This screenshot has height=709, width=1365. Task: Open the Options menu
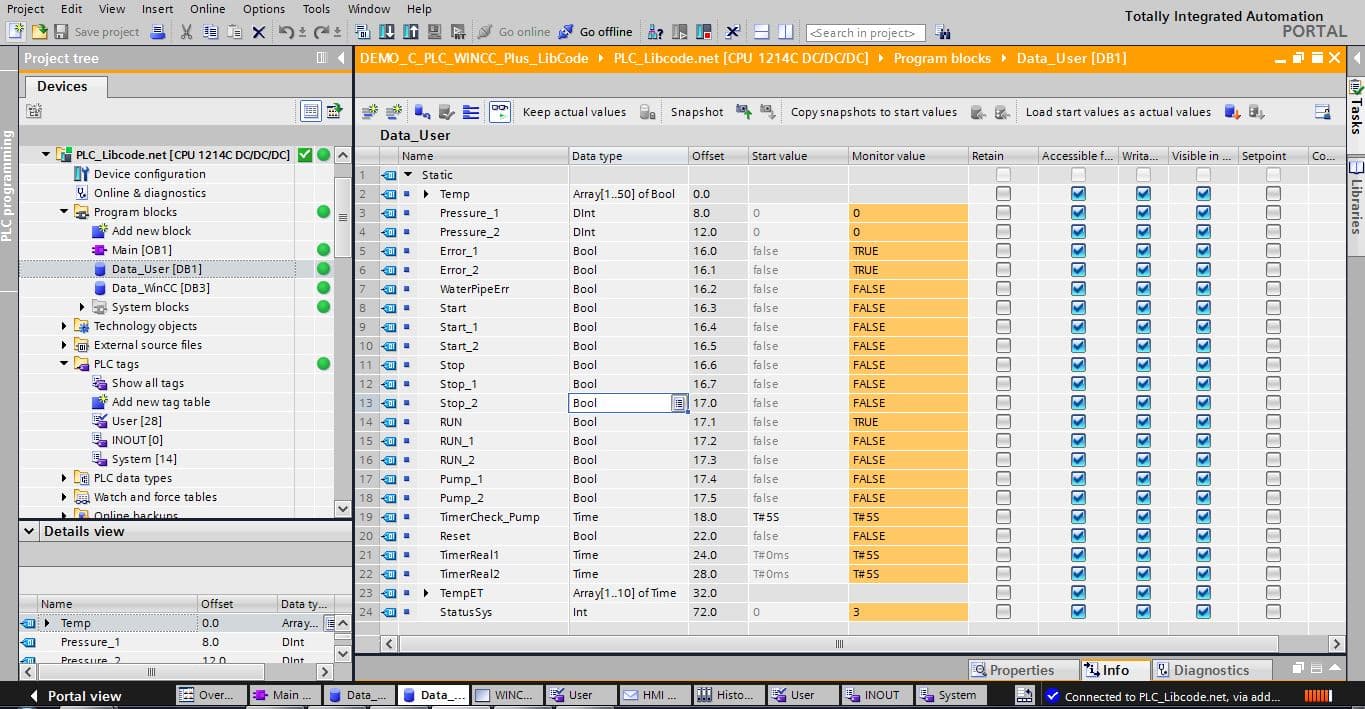click(264, 9)
